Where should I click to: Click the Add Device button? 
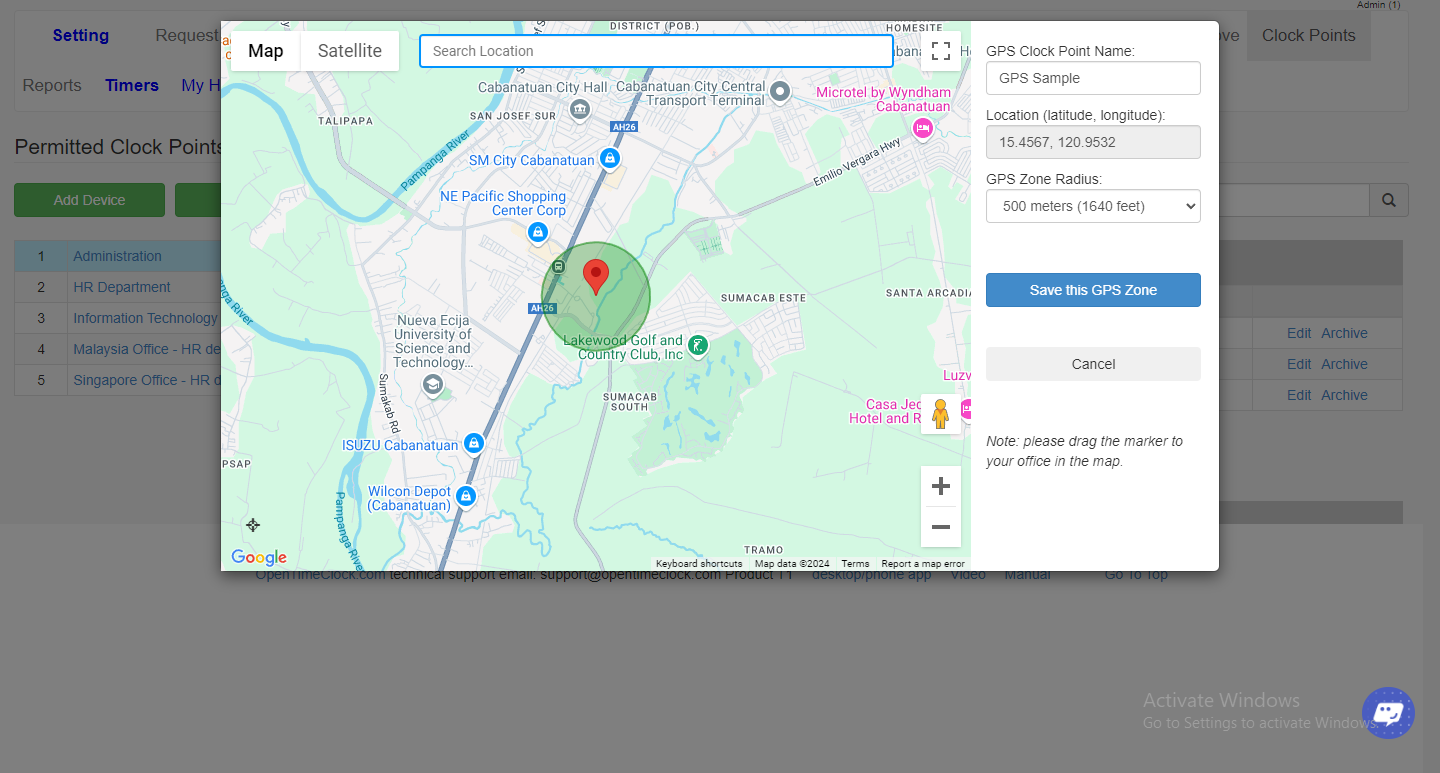pos(89,200)
